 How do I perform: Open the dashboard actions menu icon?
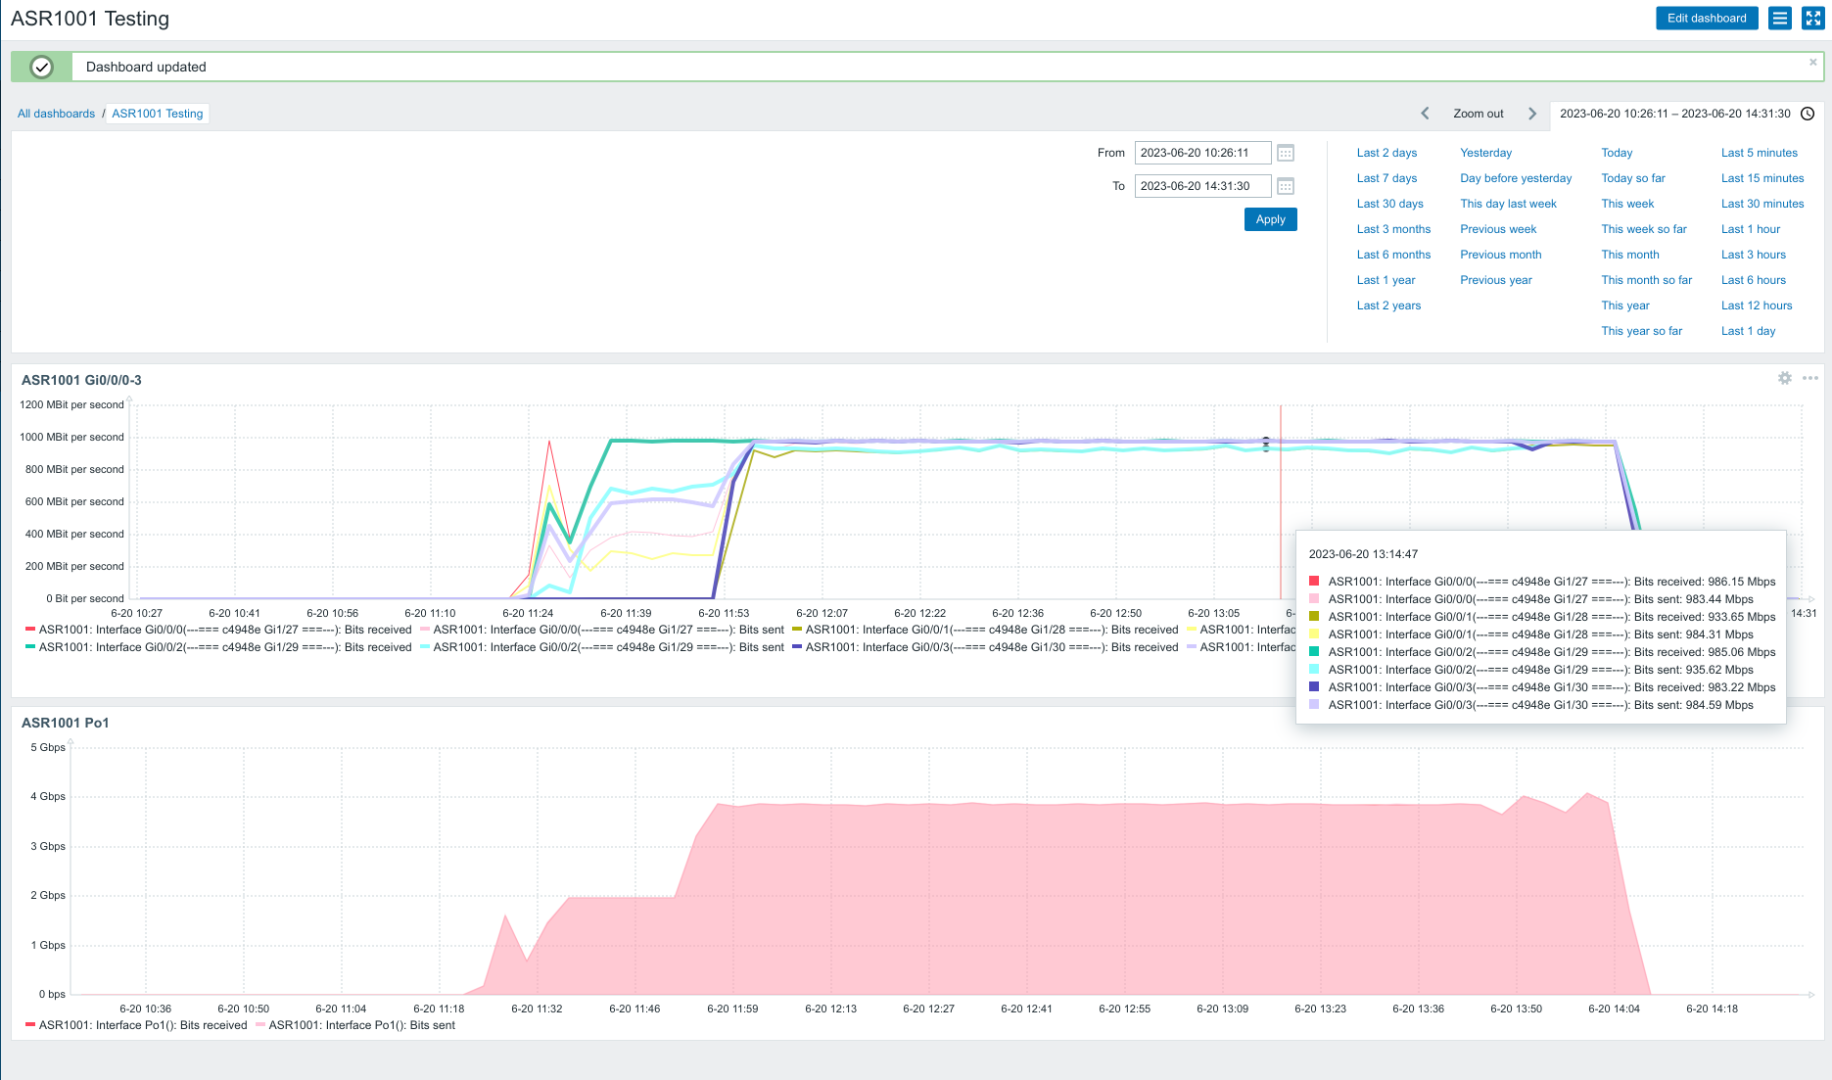(x=1779, y=18)
